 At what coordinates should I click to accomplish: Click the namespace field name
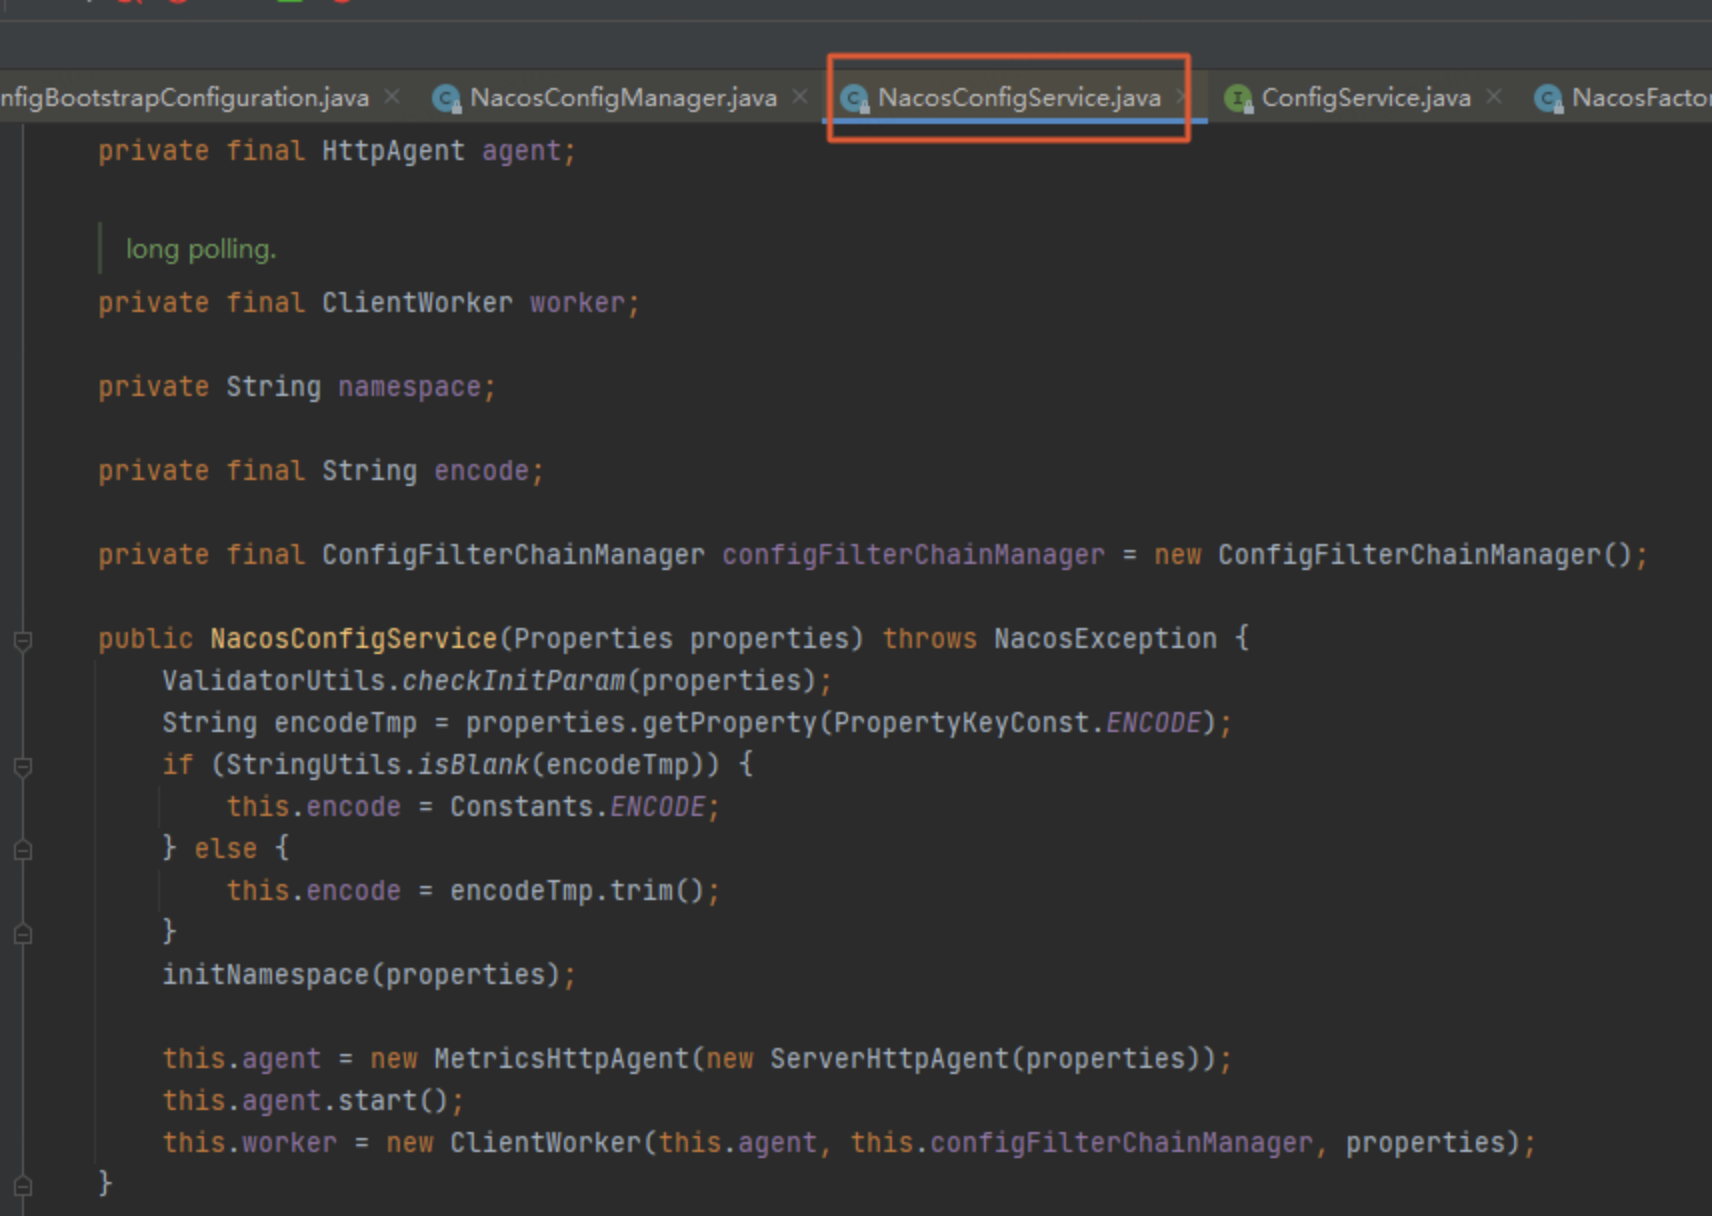click(x=409, y=387)
